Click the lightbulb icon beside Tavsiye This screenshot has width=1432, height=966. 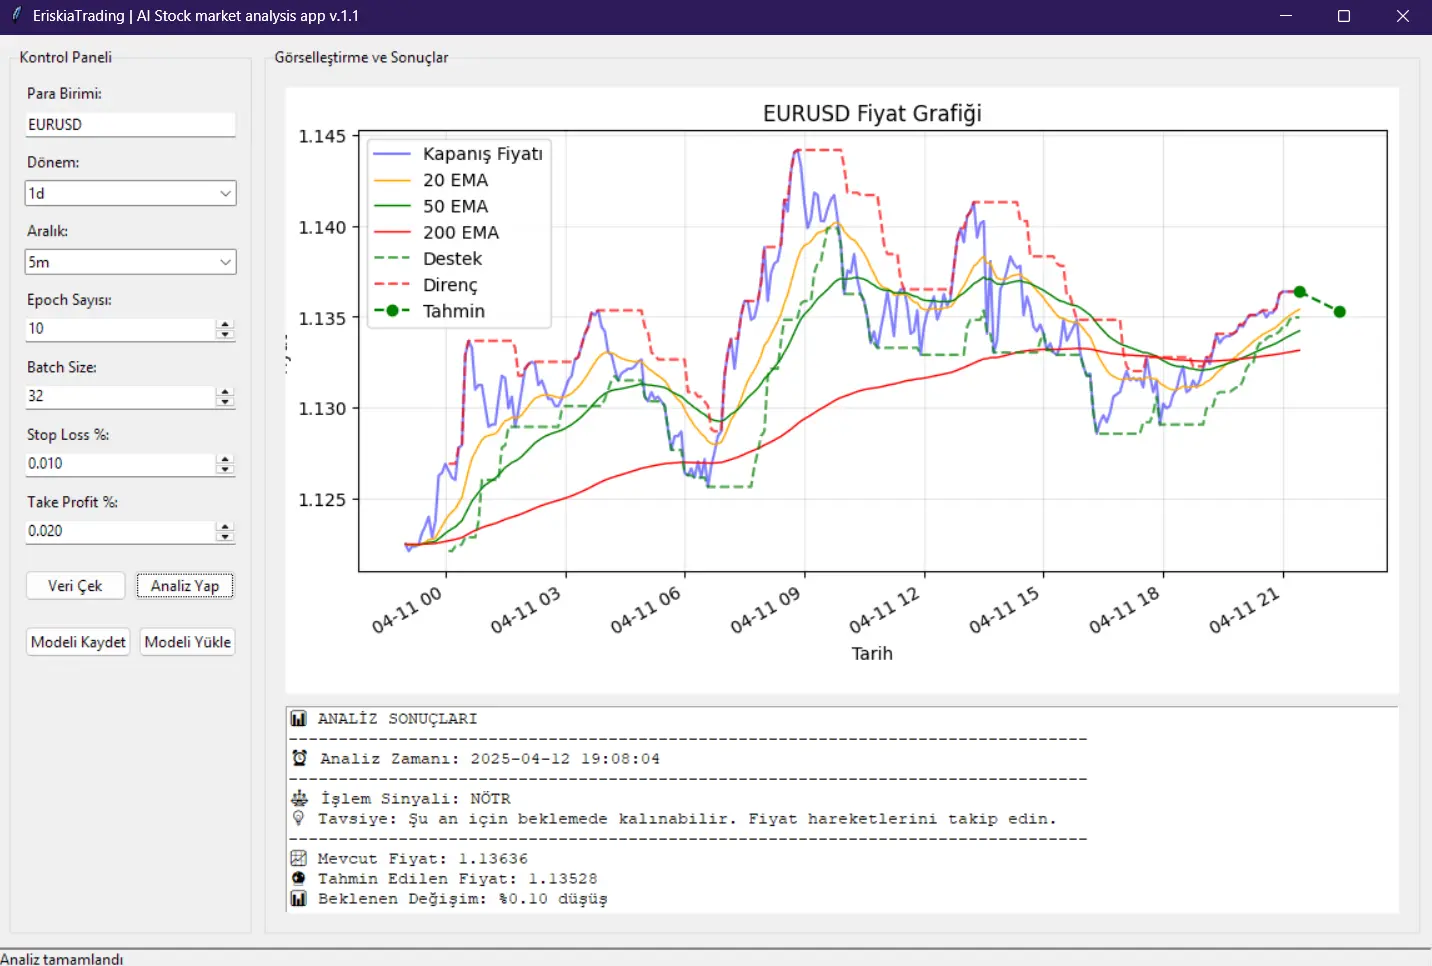(298, 818)
